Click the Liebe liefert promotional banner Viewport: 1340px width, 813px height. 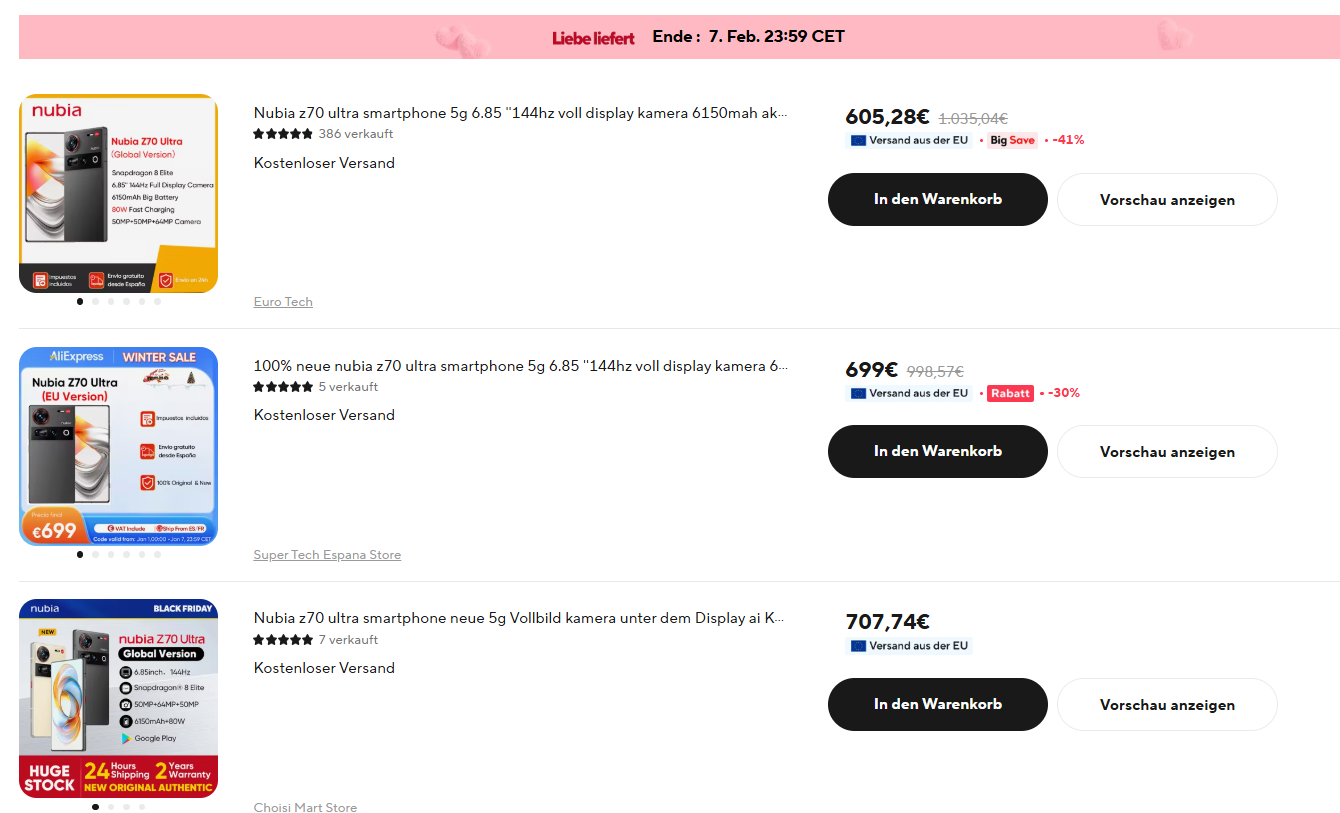[679, 37]
